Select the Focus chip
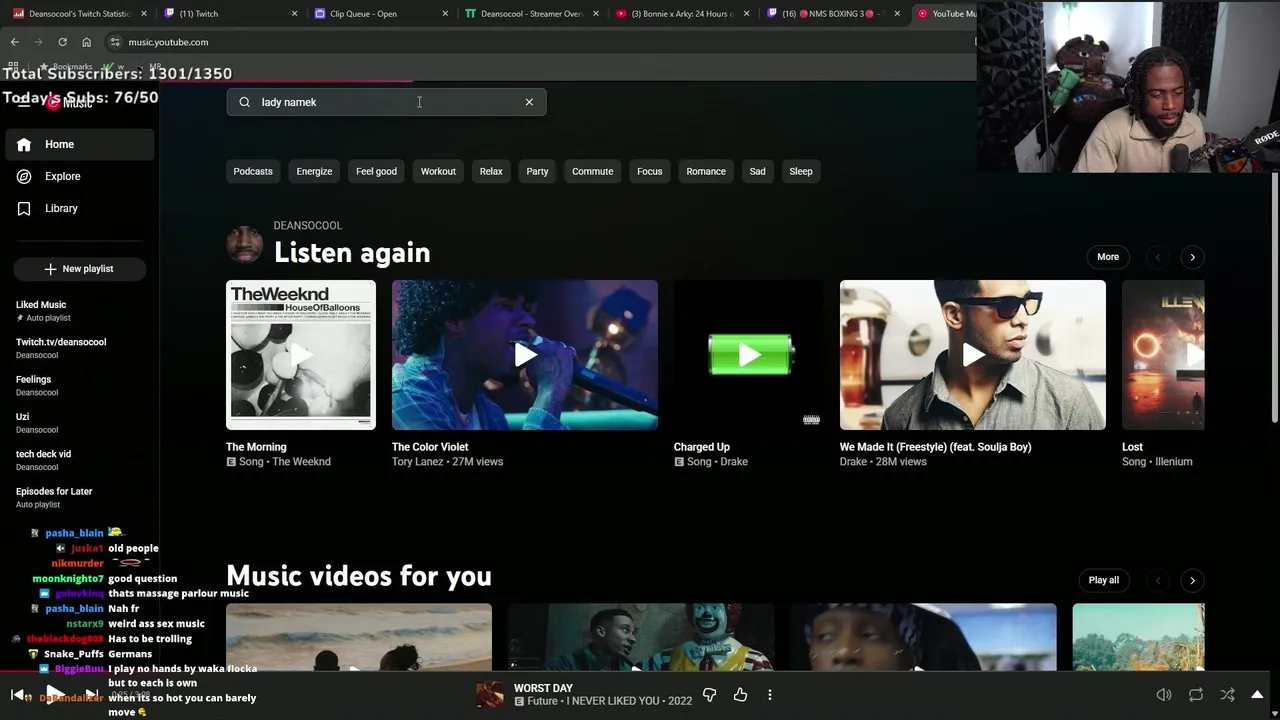Screen dimensions: 1280x720 pos(650,171)
